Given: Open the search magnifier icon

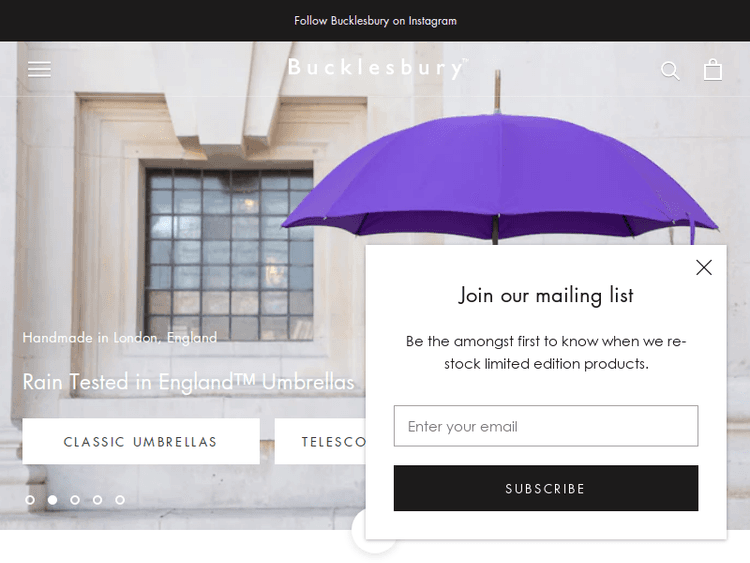Looking at the screenshot, I should (670, 71).
